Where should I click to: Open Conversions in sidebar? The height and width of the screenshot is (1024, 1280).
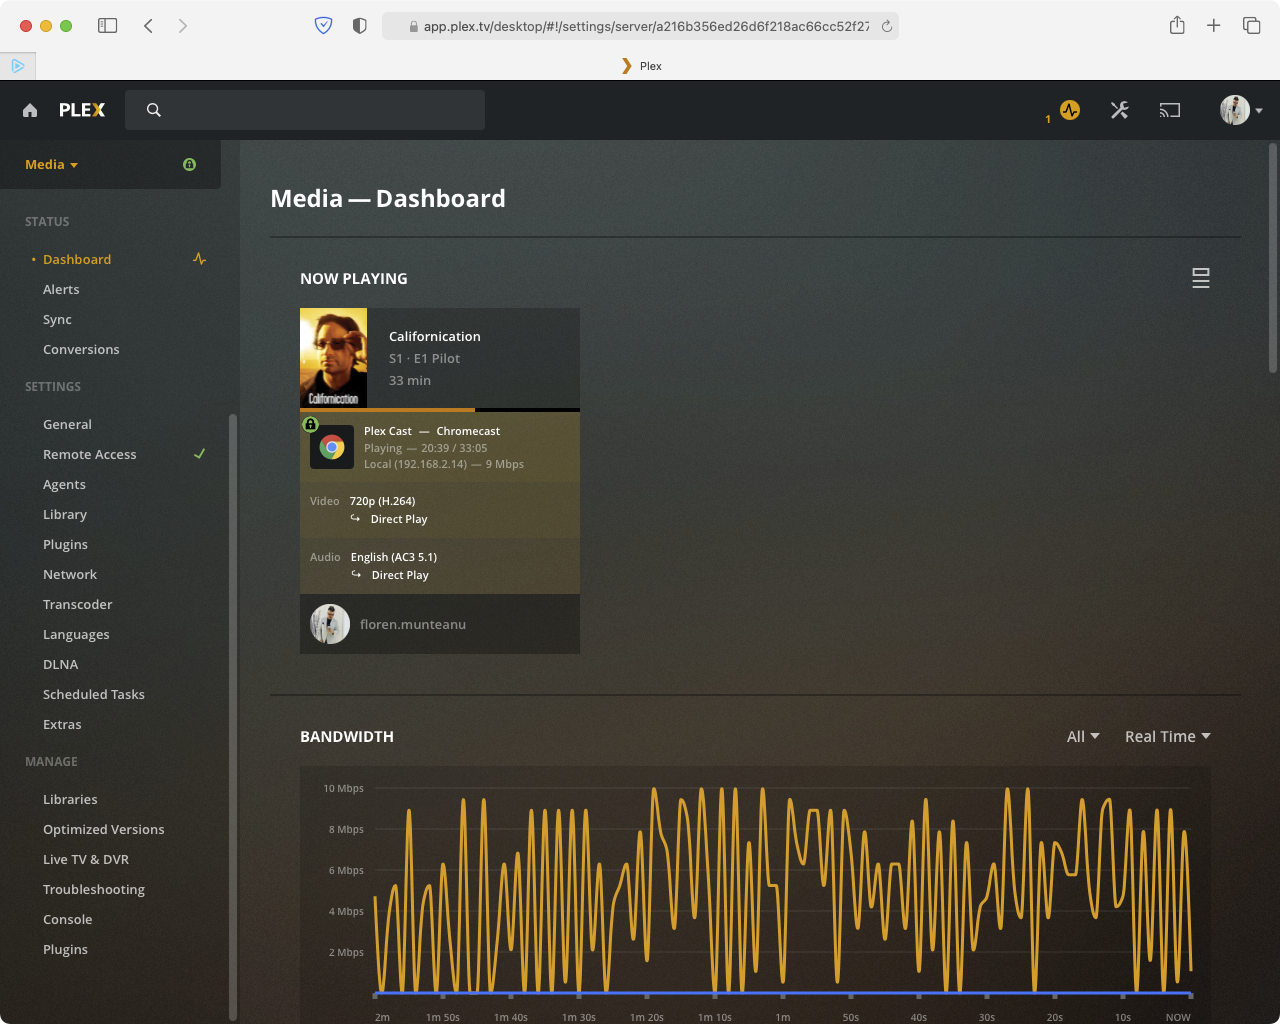(81, 349)
